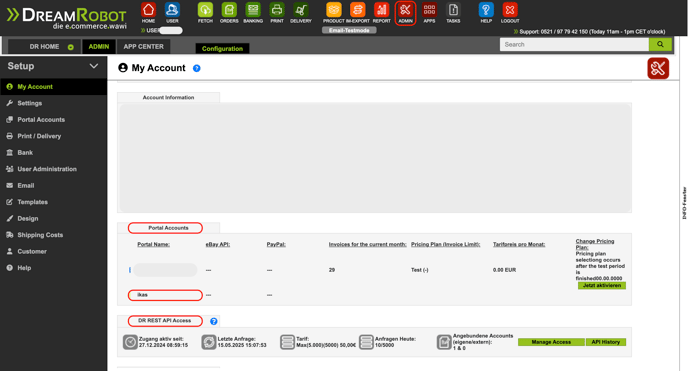Select the ADMIN tab

pos(99,46)
